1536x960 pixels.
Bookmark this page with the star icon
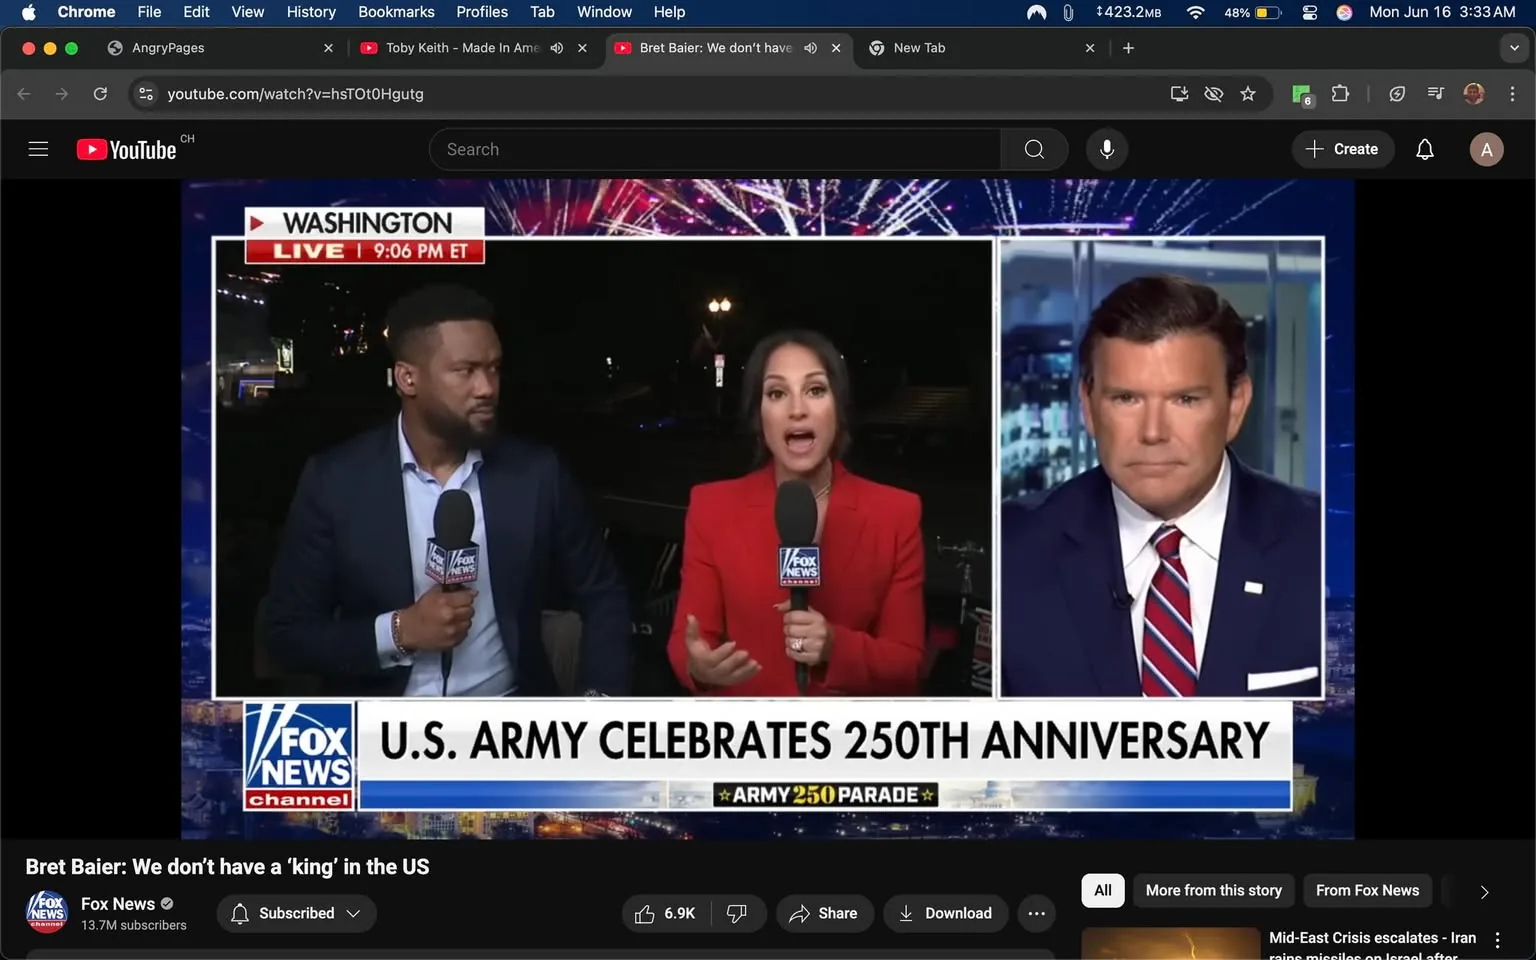click(x=1248, y=93)
